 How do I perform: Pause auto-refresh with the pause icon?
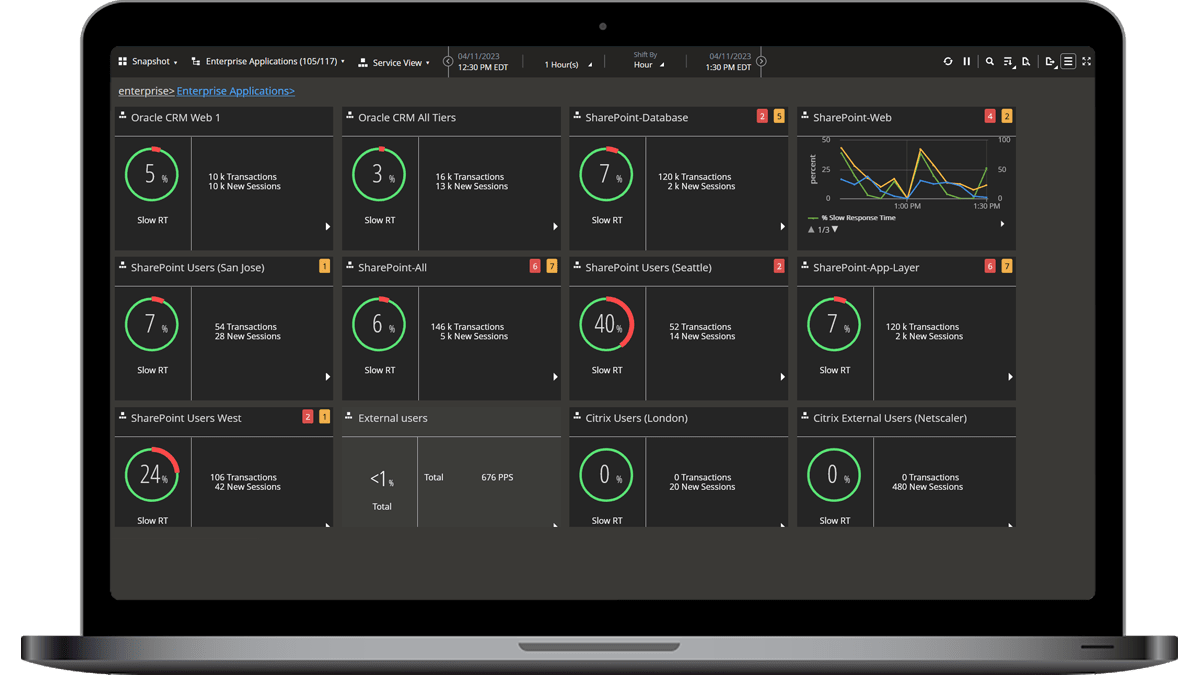(967, 62)
